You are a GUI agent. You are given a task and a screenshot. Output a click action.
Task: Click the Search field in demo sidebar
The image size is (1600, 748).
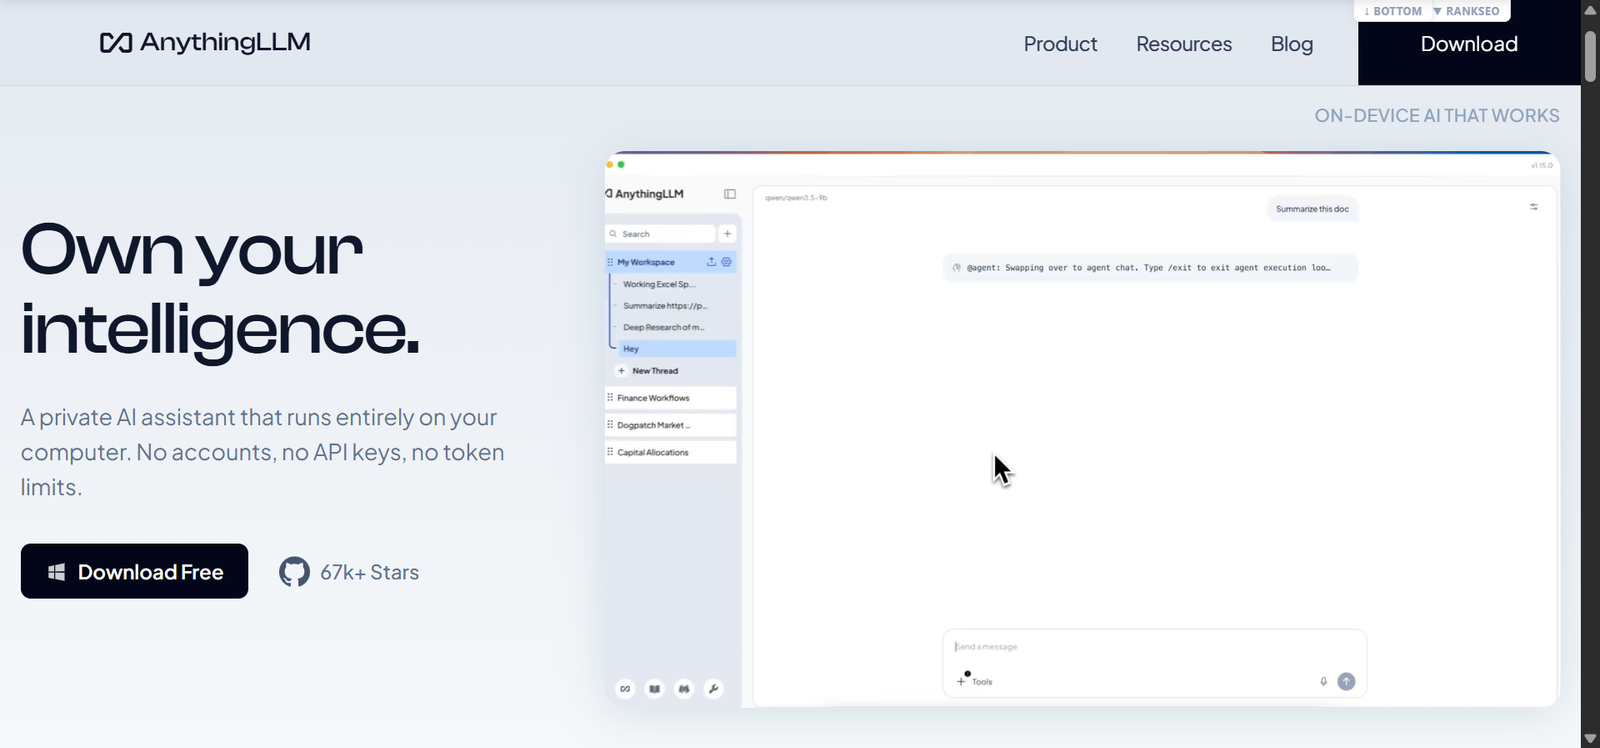pos(660,233)
